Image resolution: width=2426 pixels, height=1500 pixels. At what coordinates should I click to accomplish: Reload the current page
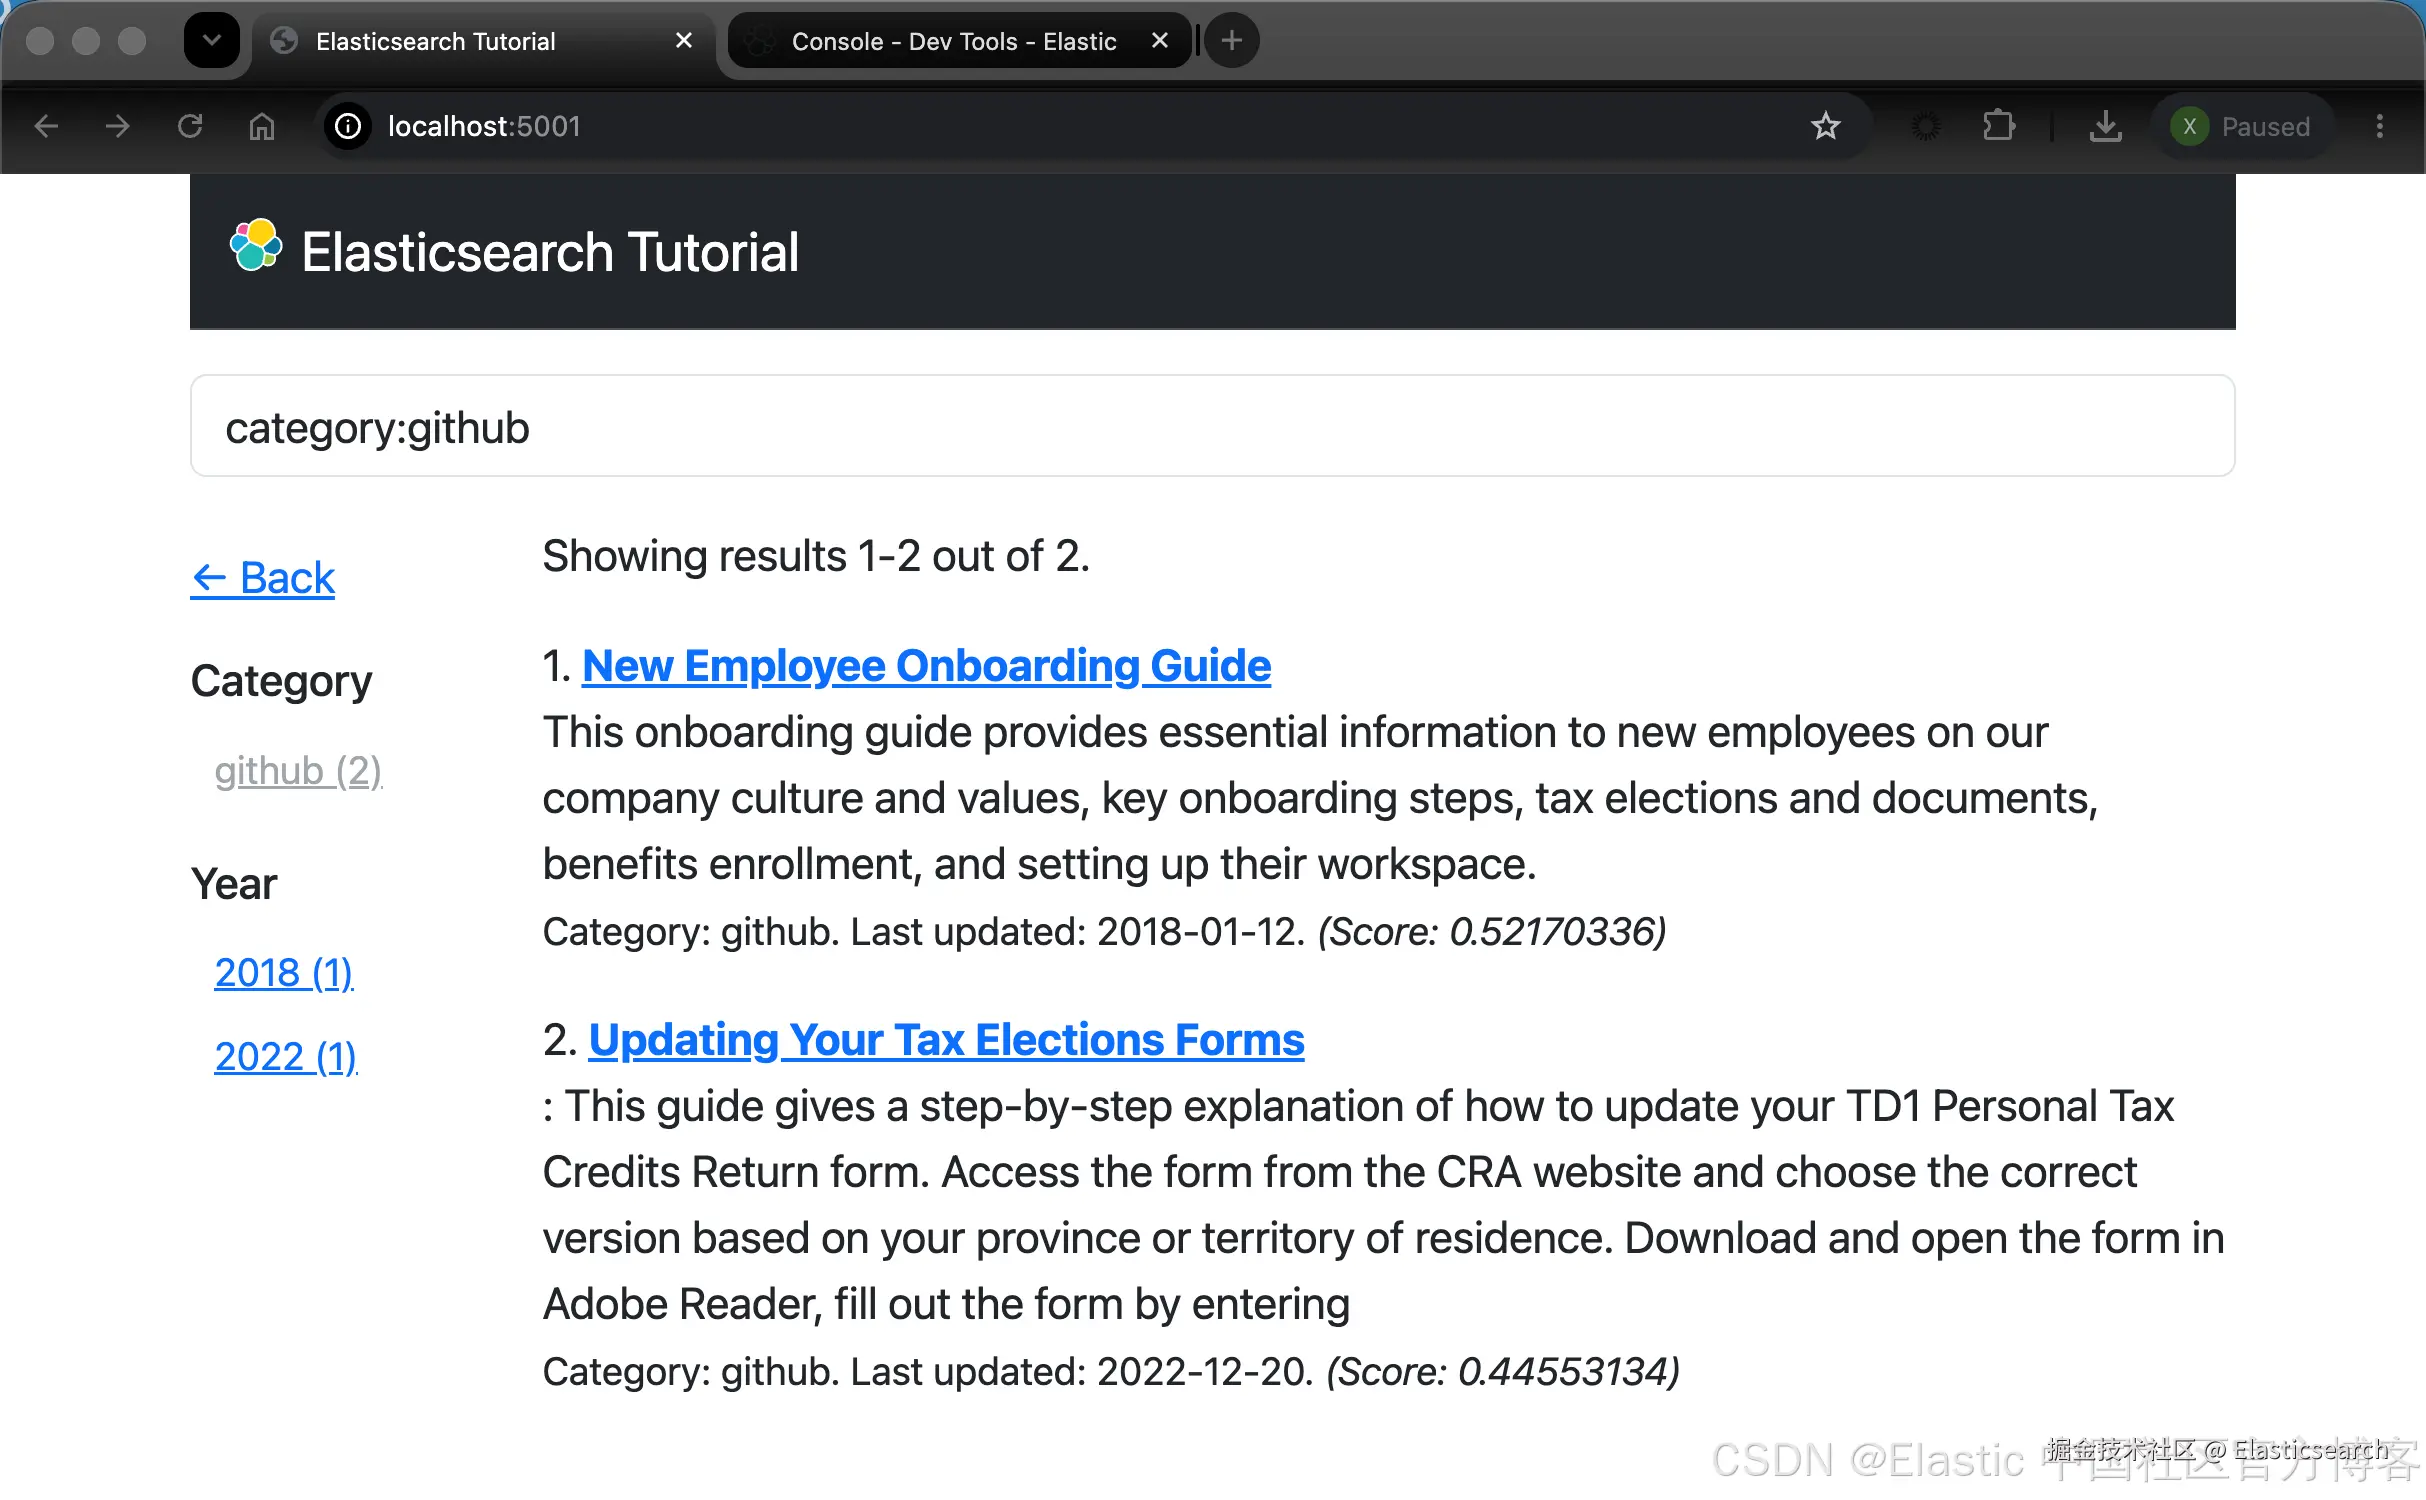[190, 126]
